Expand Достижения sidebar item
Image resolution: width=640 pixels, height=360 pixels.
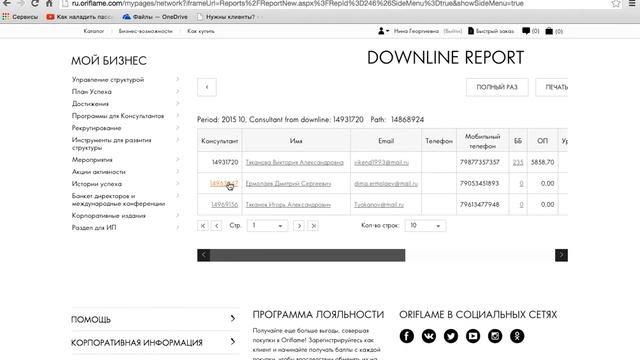(125, 104)
